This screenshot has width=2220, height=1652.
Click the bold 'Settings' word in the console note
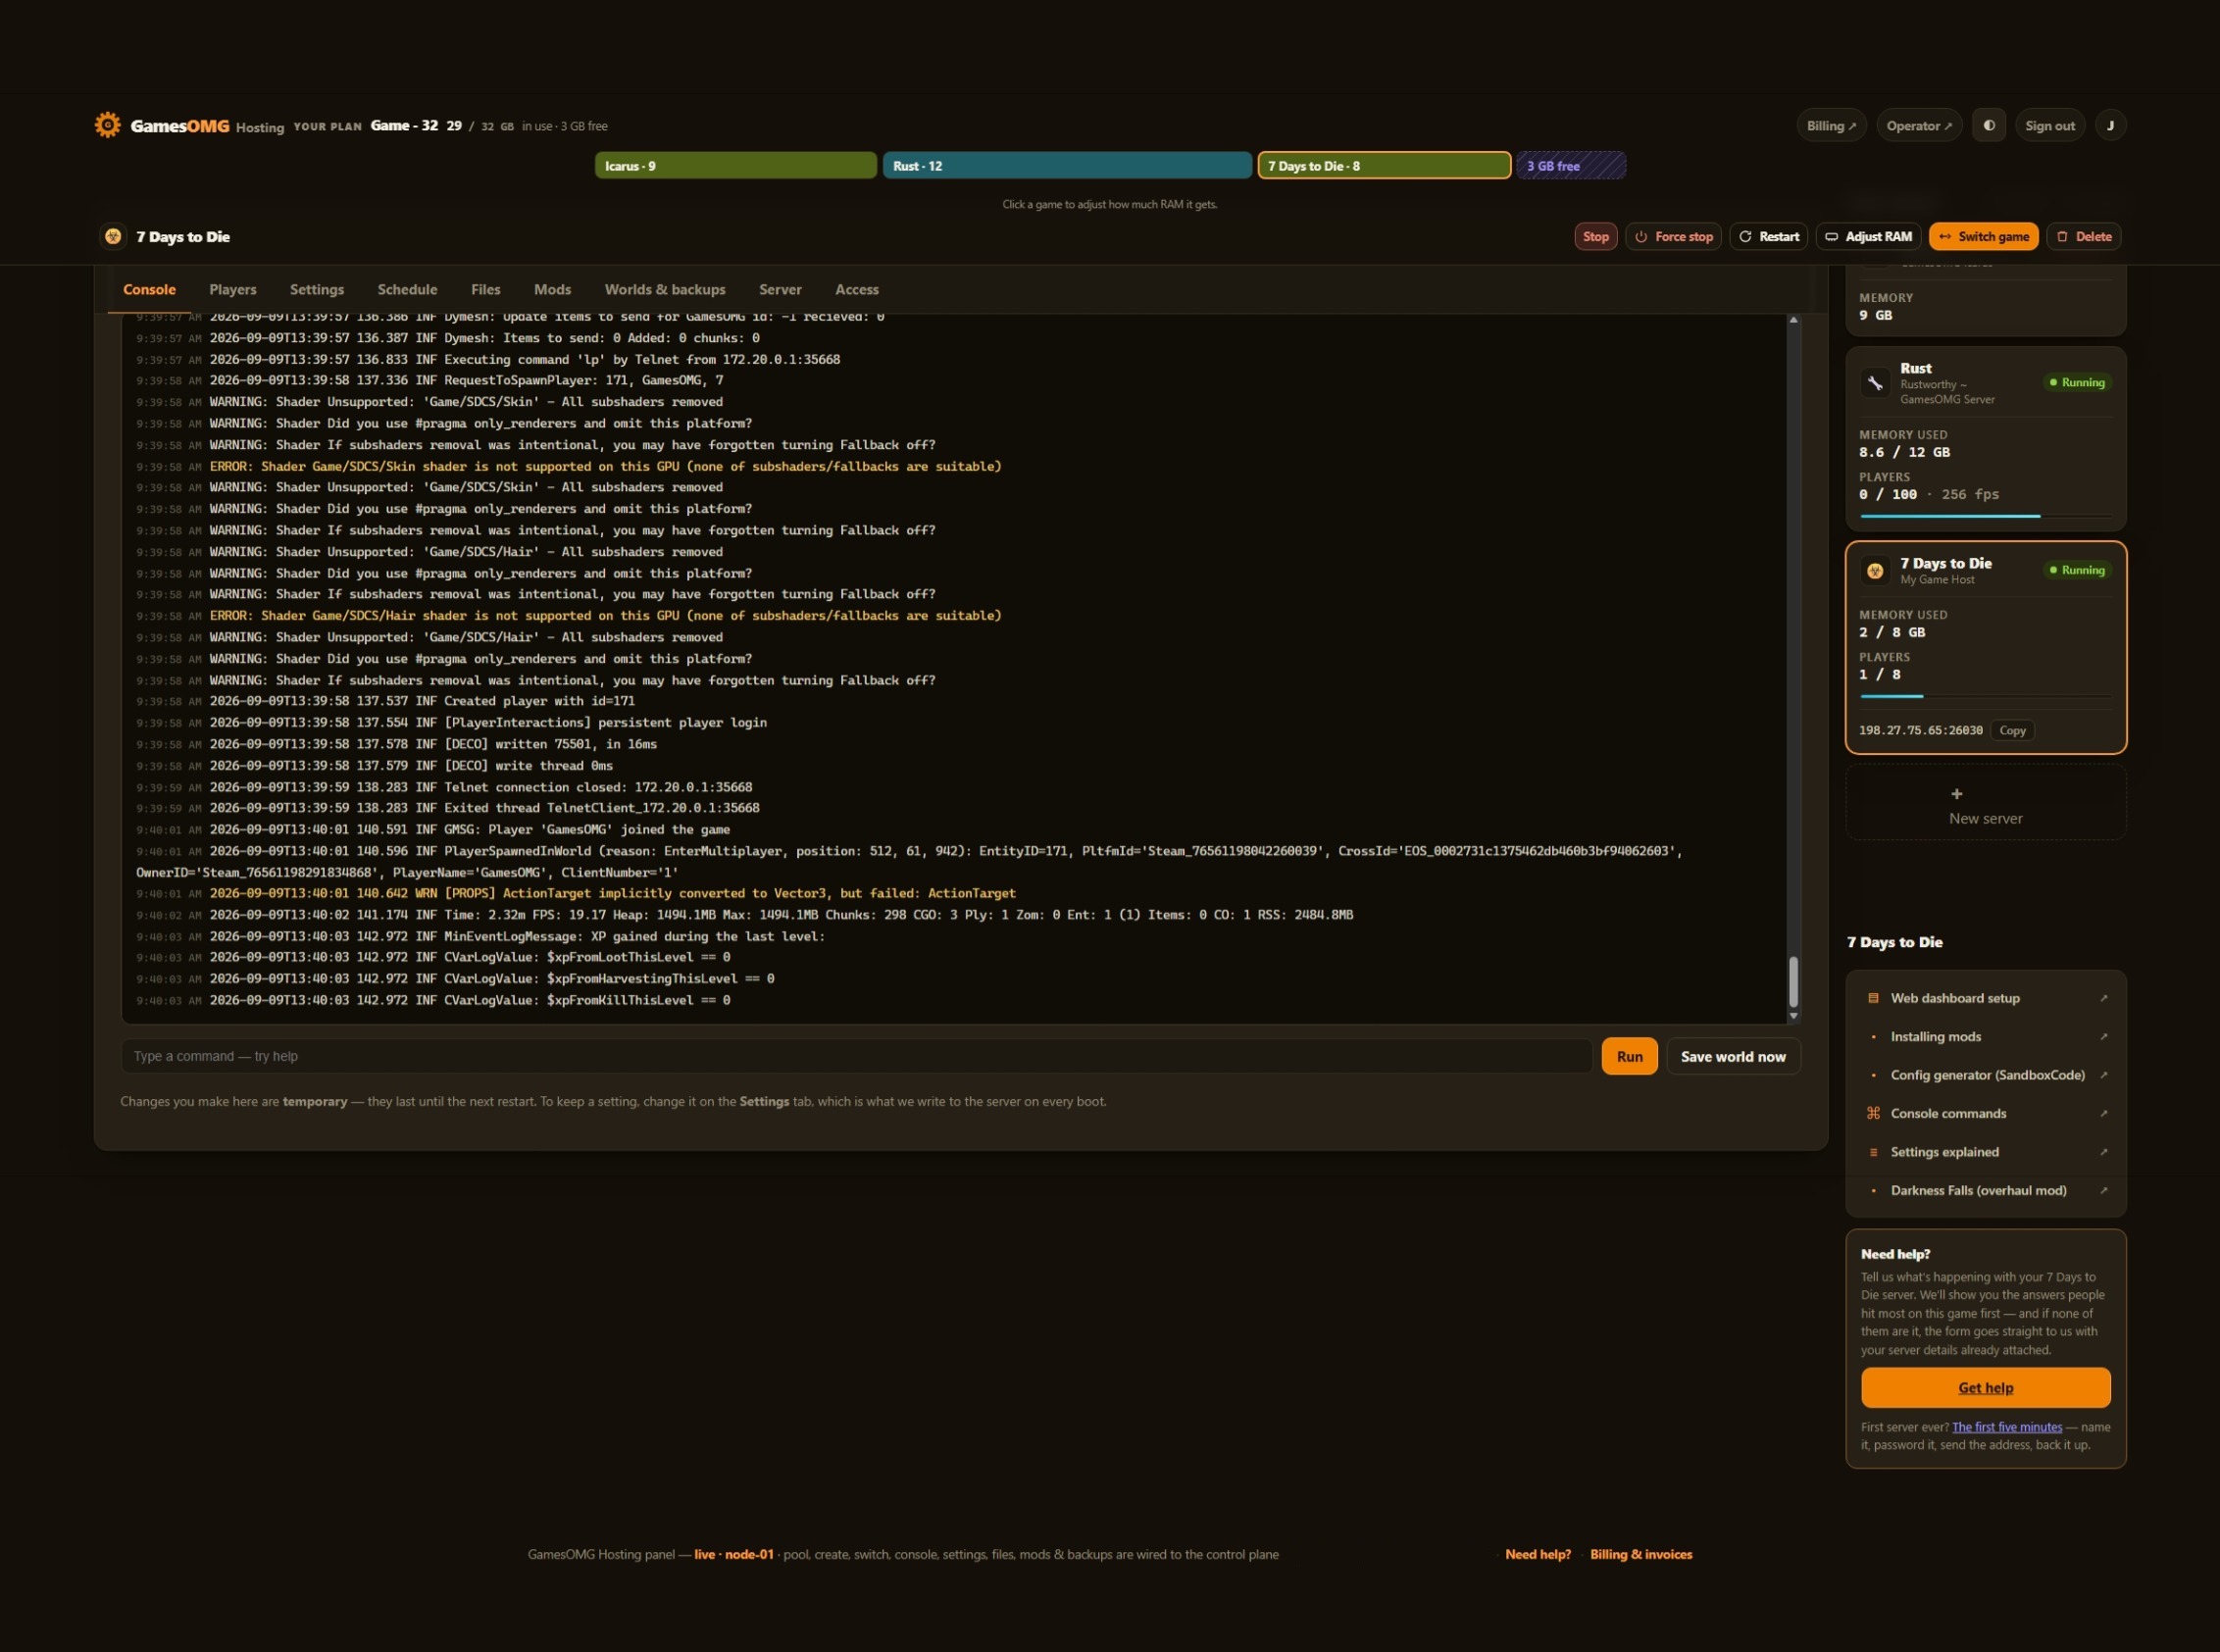(x=764, y=1101)
